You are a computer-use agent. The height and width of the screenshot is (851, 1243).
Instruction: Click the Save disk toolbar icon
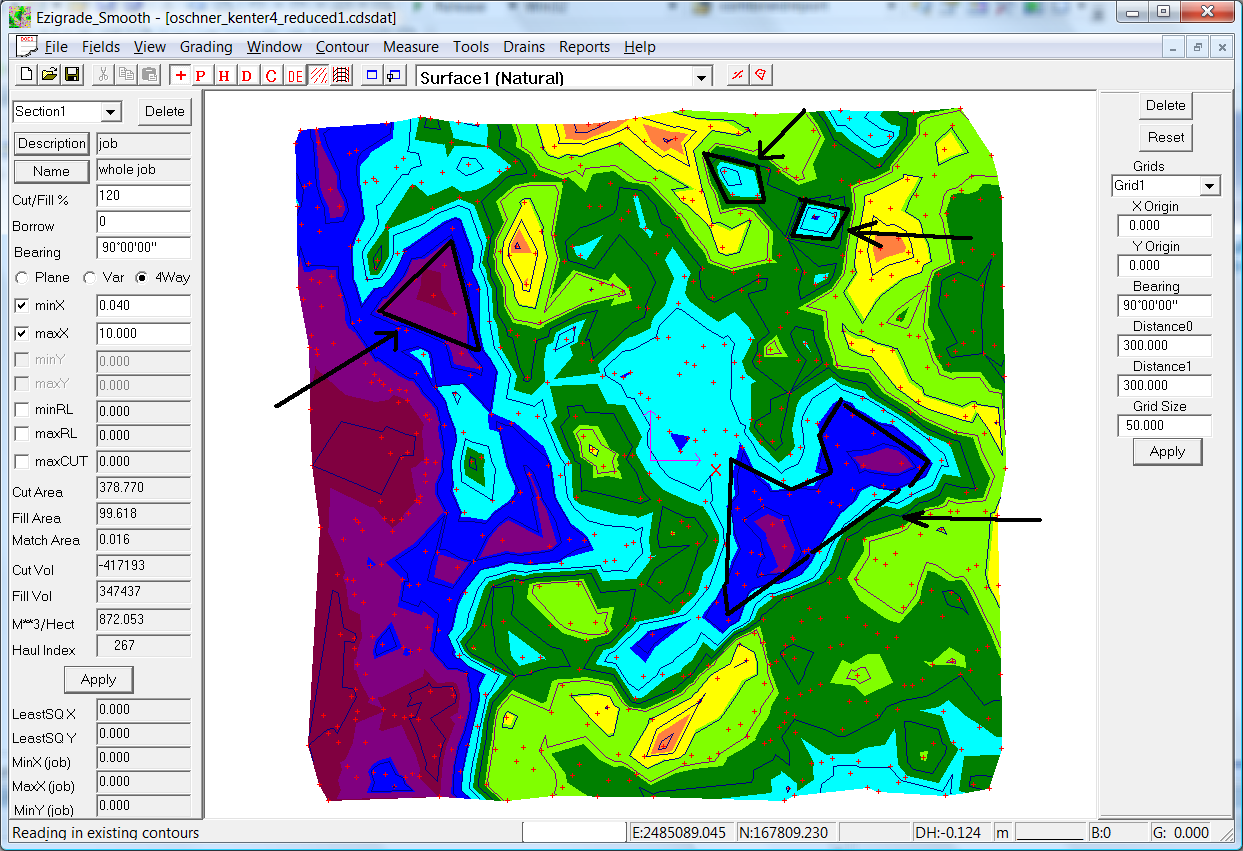tap(71, 75)
